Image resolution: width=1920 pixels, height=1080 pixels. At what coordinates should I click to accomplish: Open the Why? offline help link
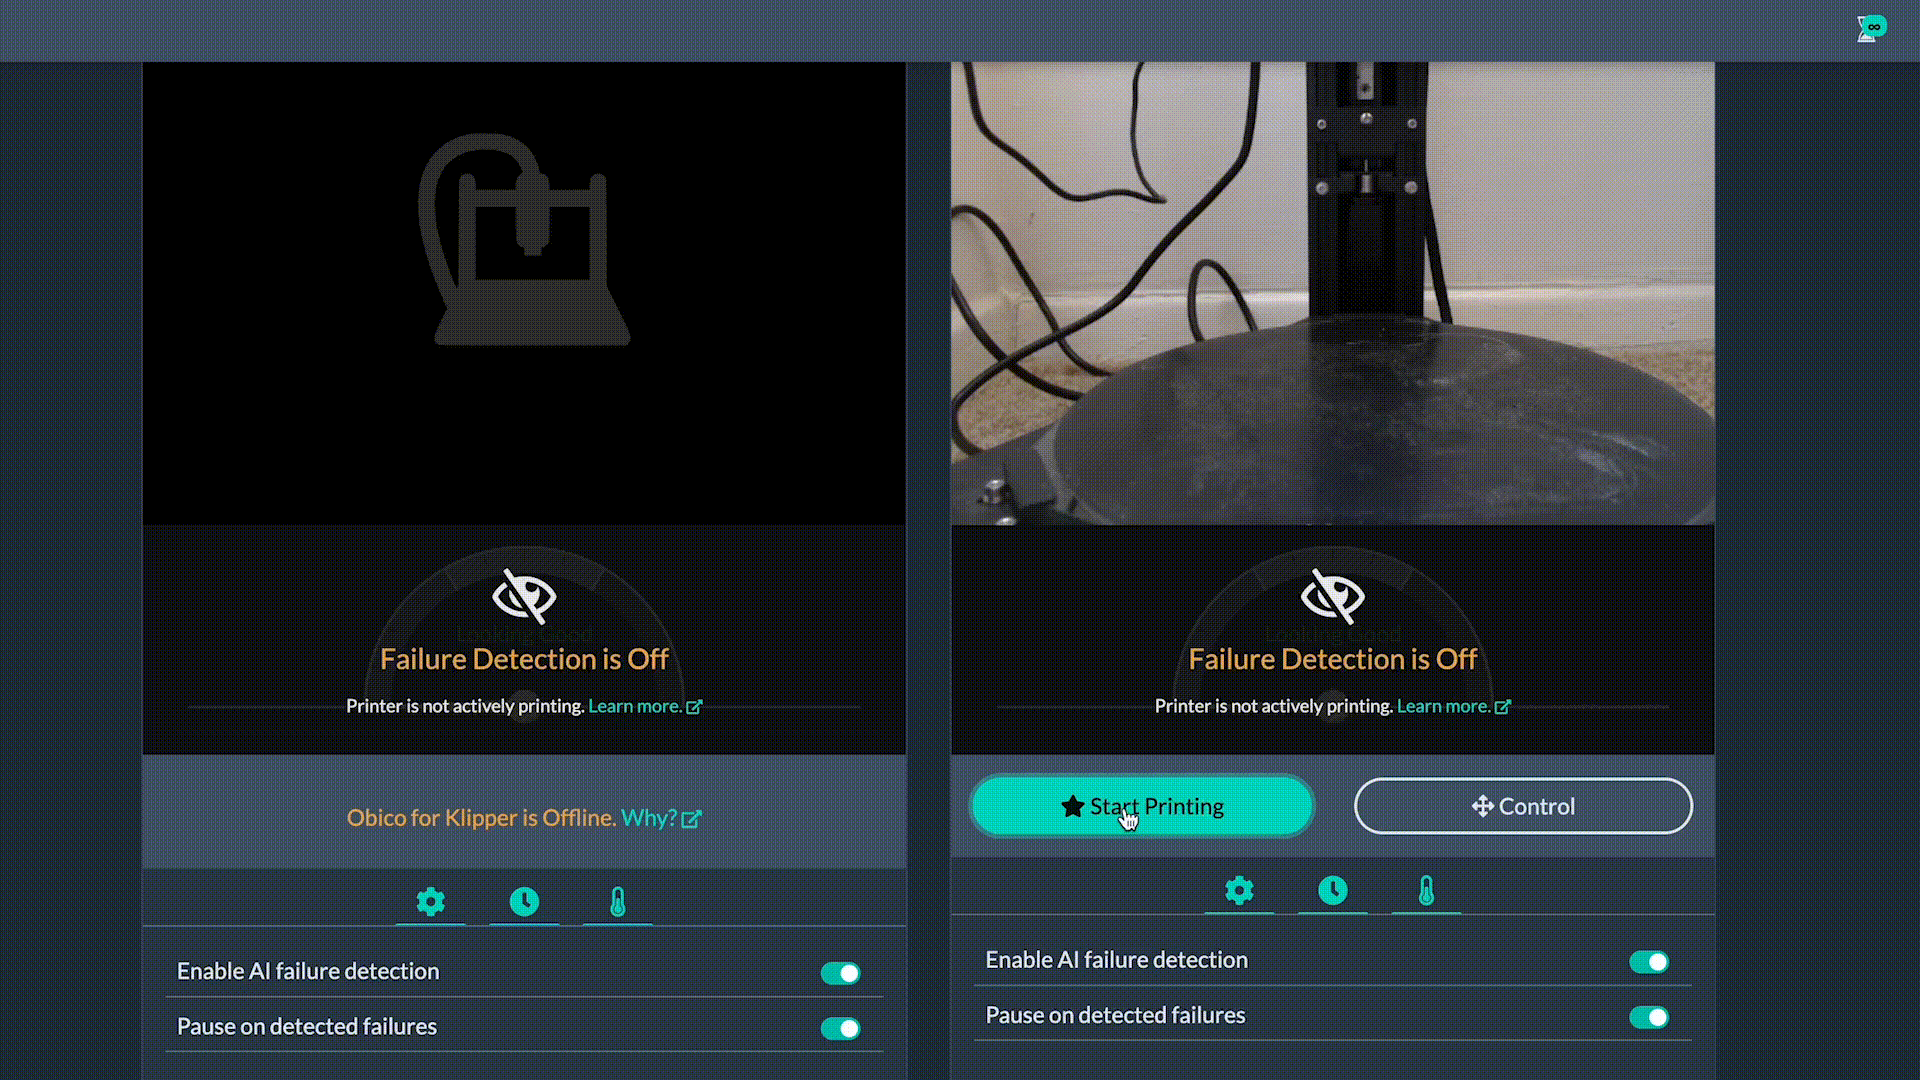tap(661, 818)
